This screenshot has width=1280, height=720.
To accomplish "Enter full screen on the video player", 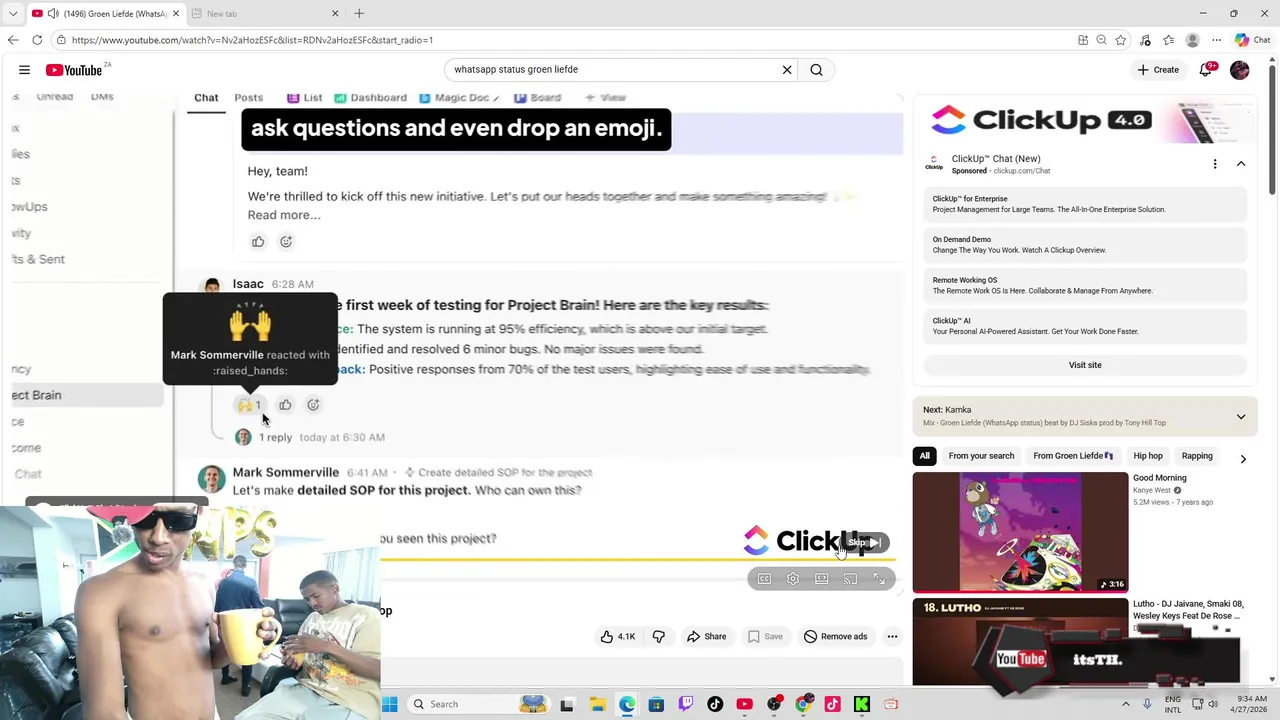I will 879,579.
